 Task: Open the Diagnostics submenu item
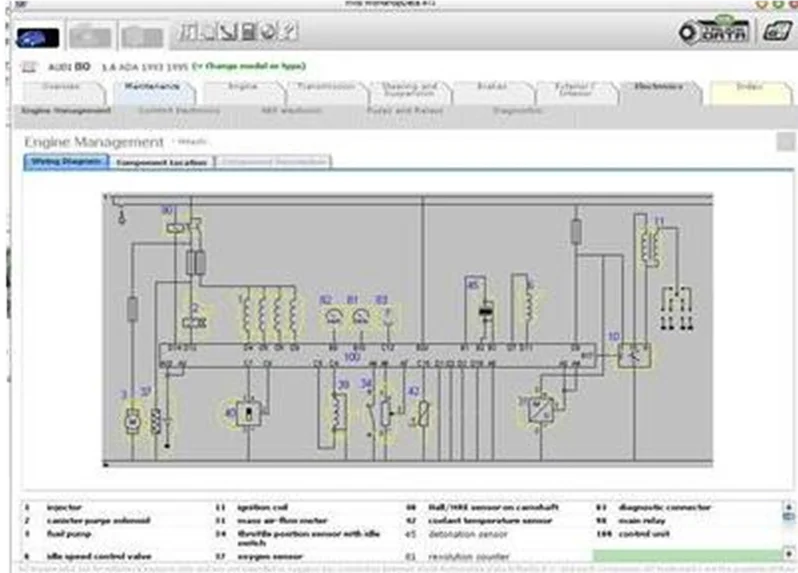click(517, 110)
